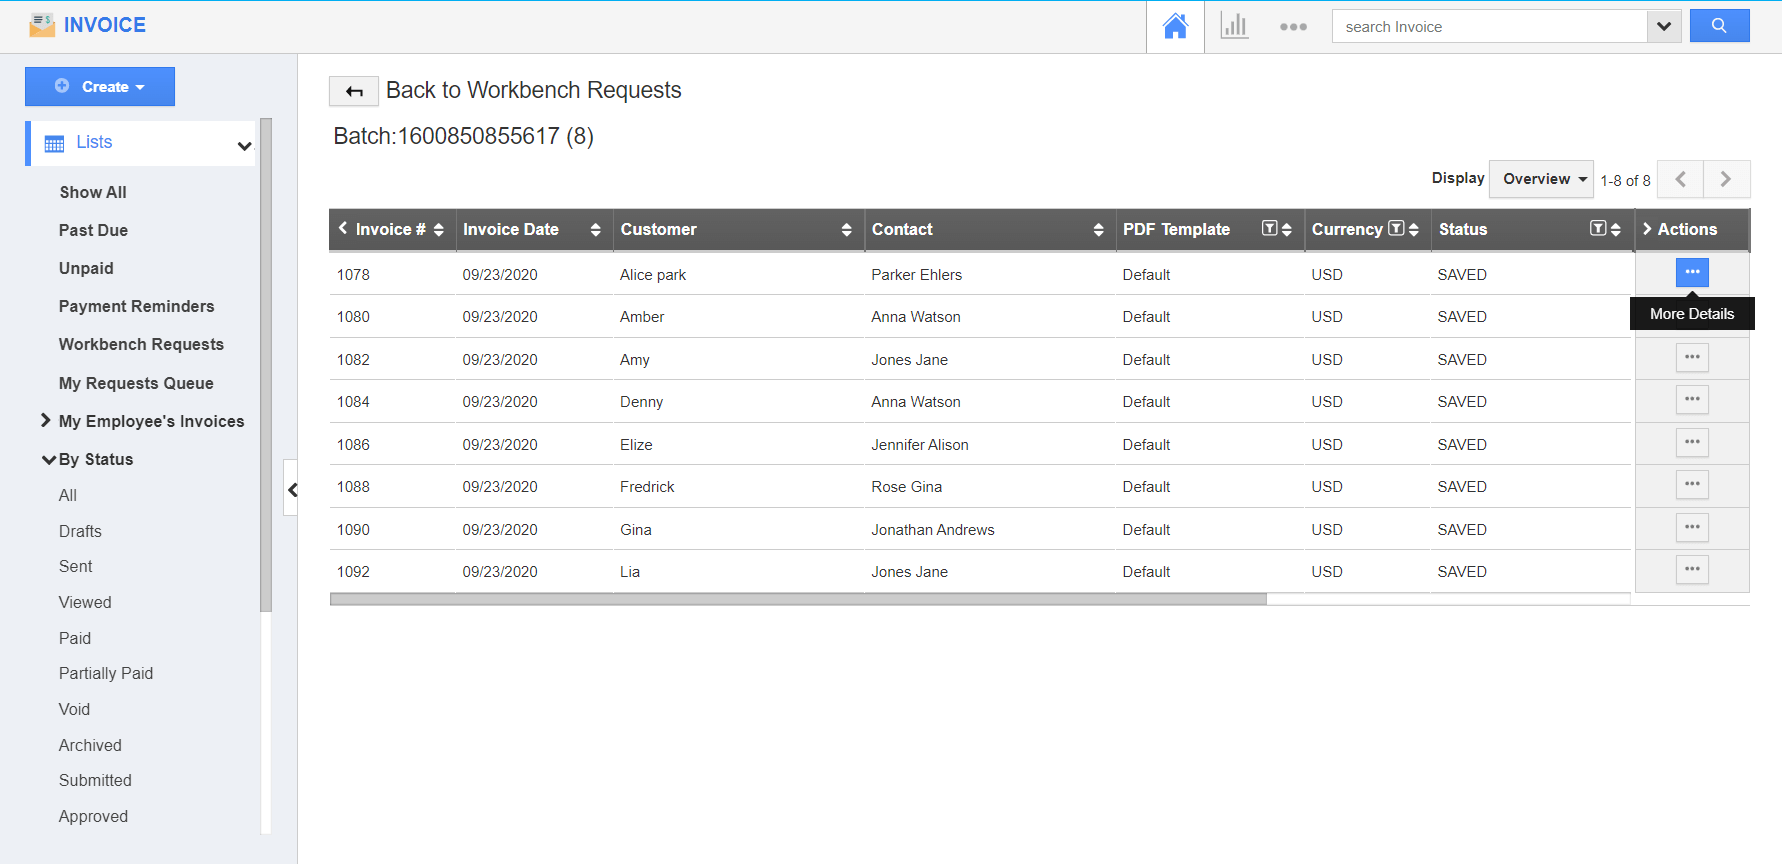This screenshot has height=864, width=1782.
Task: Open More Details for invoice 1084
Action: 1692,399
